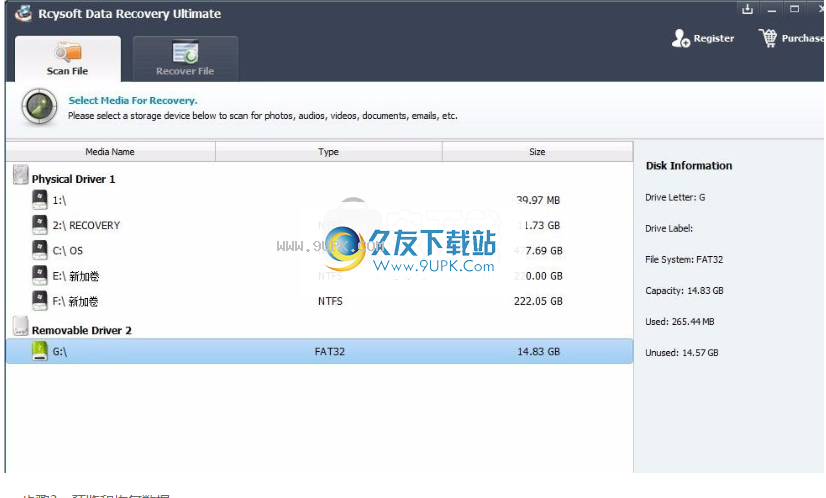The image size is (826, 498).
Task: Click the drive icon next to E:\
Action: coord(40,275)
